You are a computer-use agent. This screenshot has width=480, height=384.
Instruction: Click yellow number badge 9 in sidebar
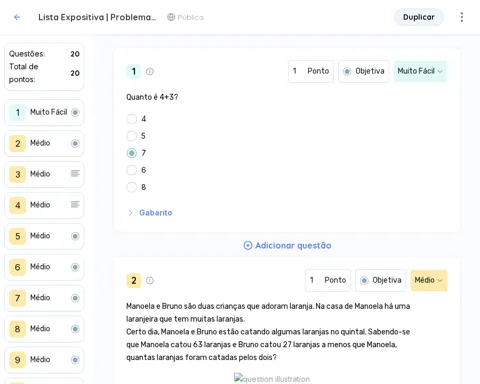click(x=17, y=360)
